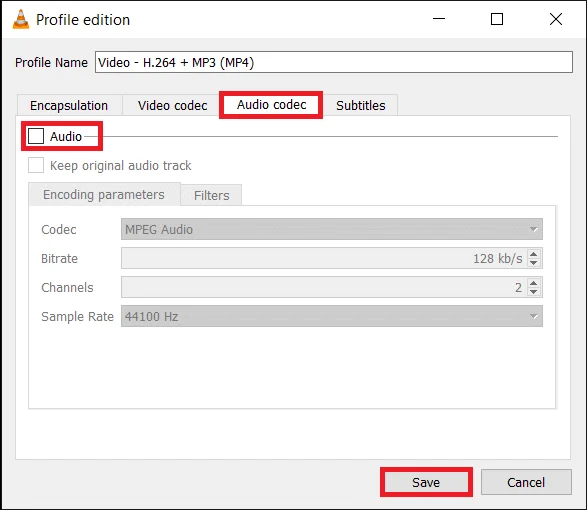Close the Profile edition window

pos(556,19)
